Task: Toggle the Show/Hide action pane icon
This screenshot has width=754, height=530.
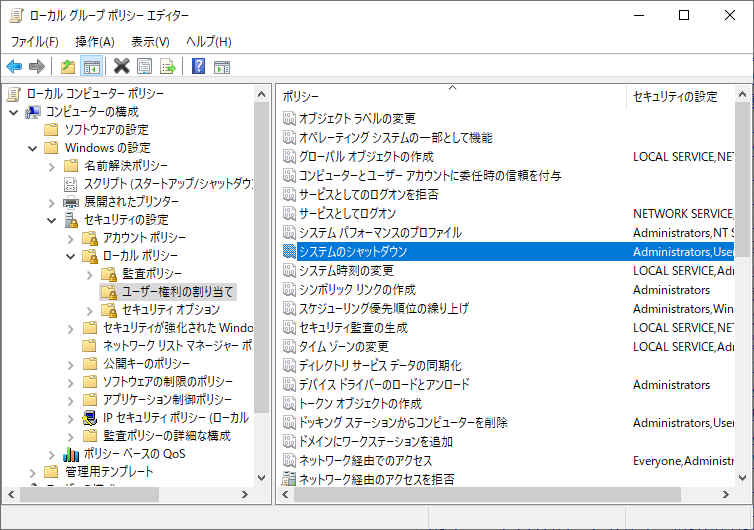Action: point(222,66)
